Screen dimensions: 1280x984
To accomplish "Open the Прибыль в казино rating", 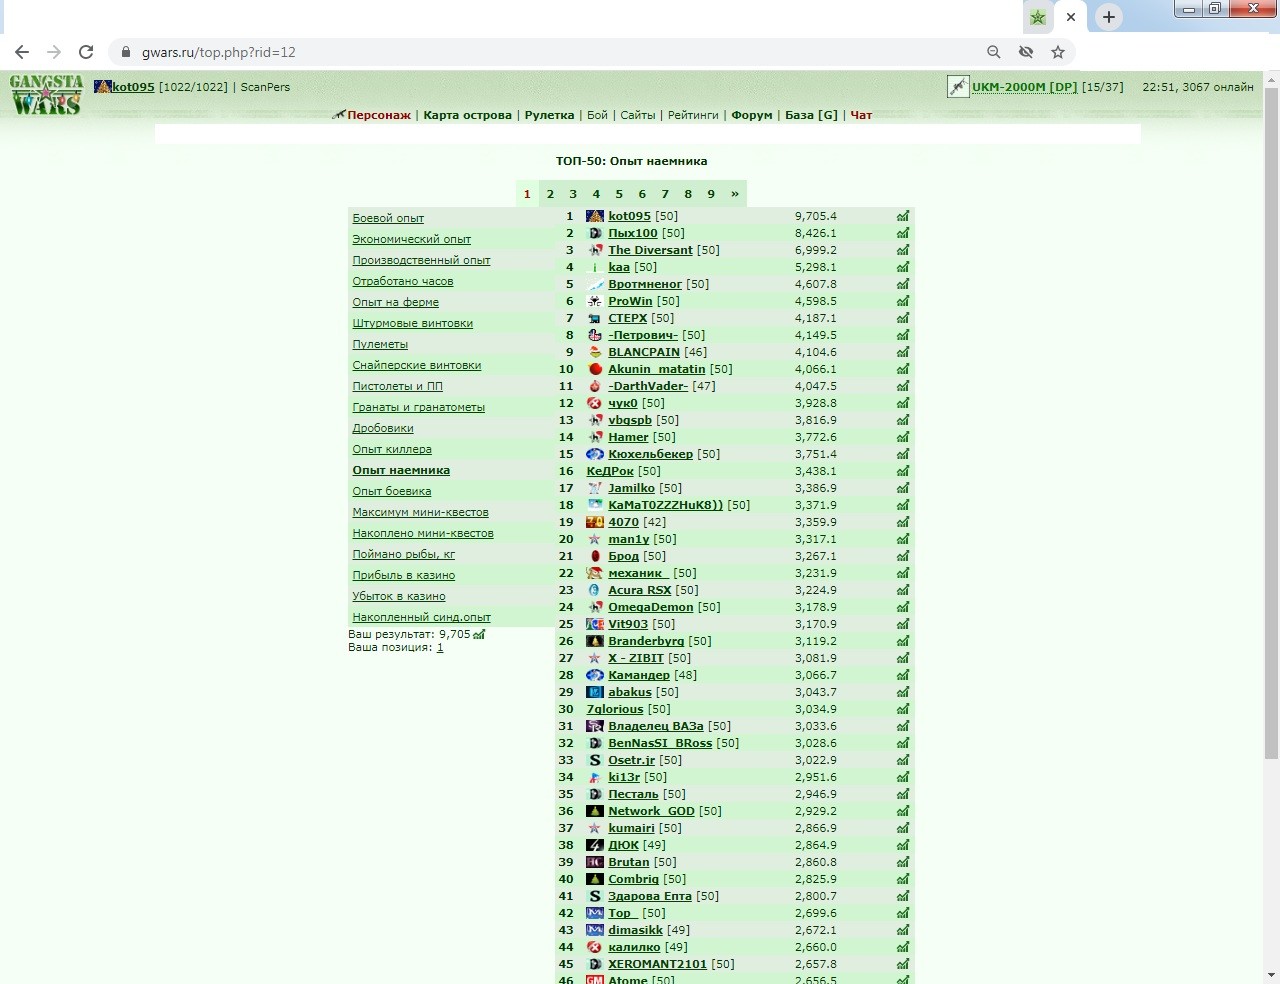I will coord(403,575).
